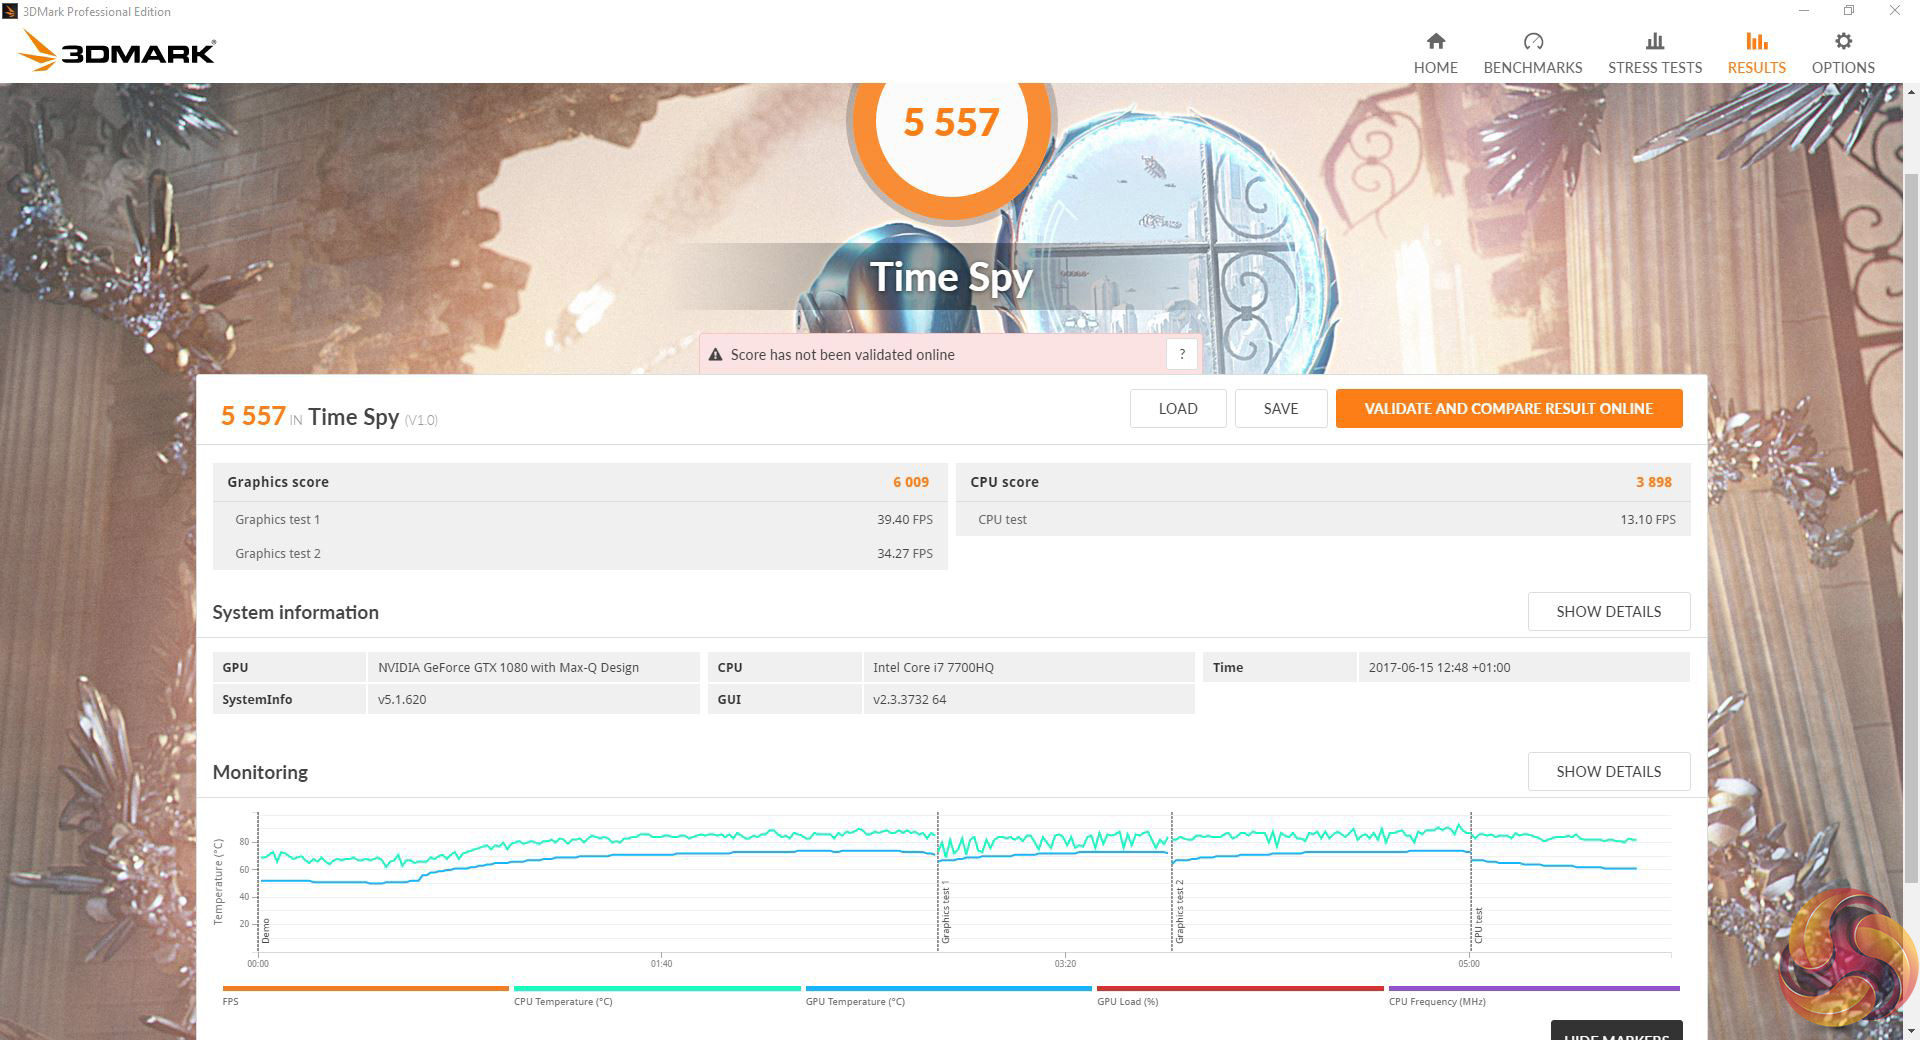Viewport: 1920px width, 1040px height.
Task: Select the CPU test chart marker
Action: tap(1478, 926)
